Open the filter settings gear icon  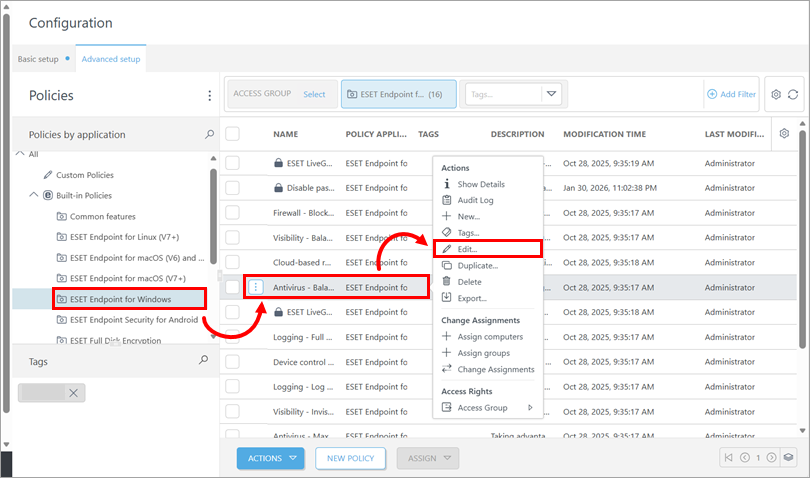(x=775, y=94)
